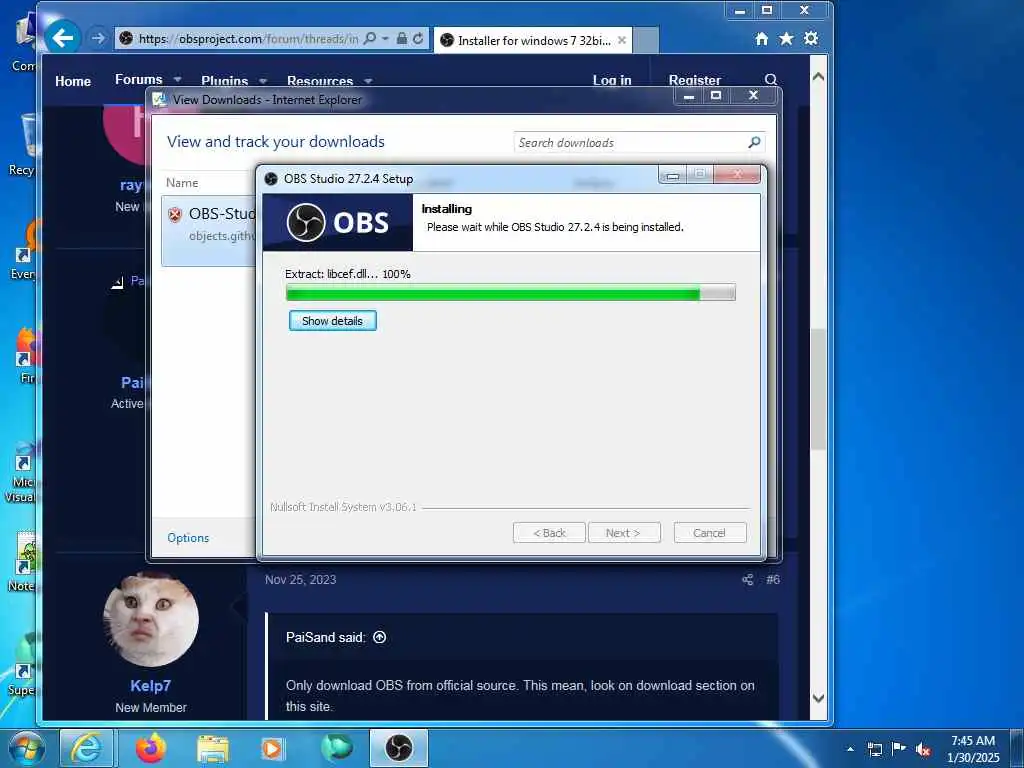Maximize the View Downloads window

pyautogui.click(x=716, y=96)
